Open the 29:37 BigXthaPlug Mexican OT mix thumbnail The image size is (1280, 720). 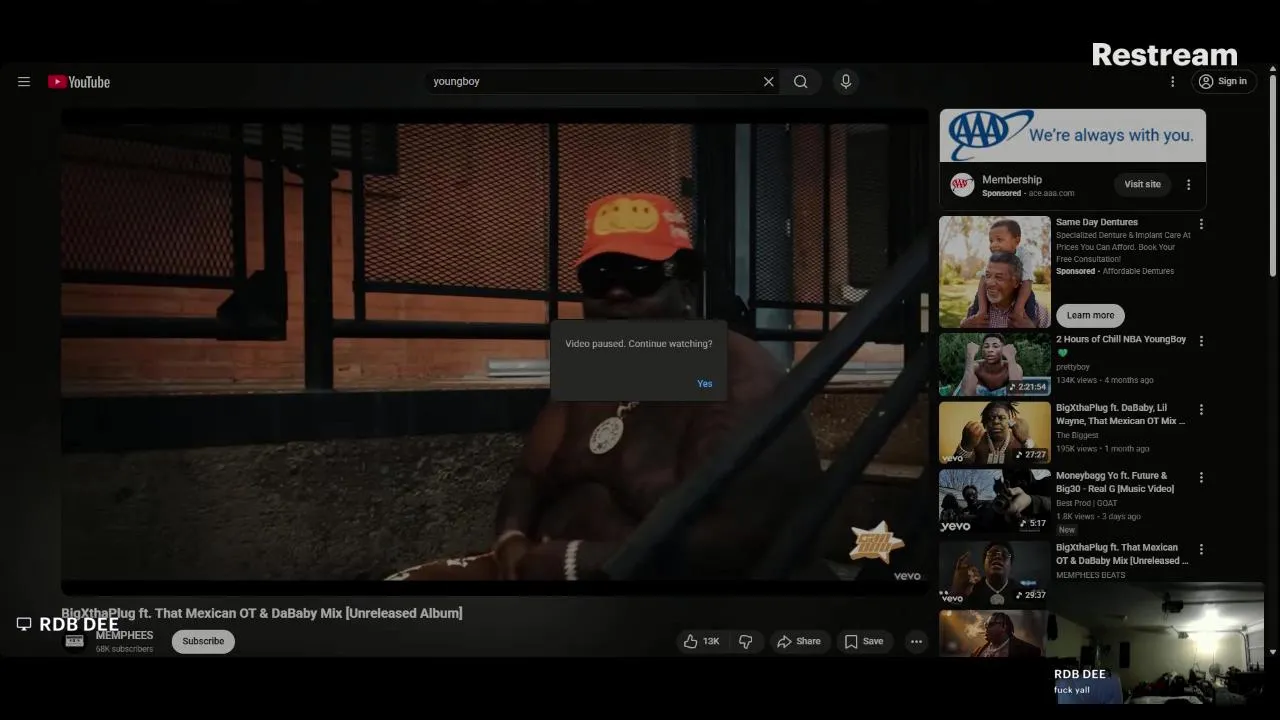[995, 573]
